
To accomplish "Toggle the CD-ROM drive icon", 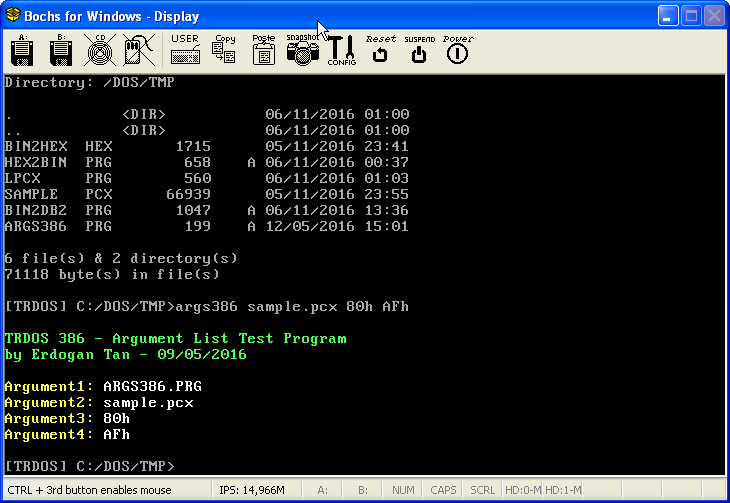I will [100, 50].
